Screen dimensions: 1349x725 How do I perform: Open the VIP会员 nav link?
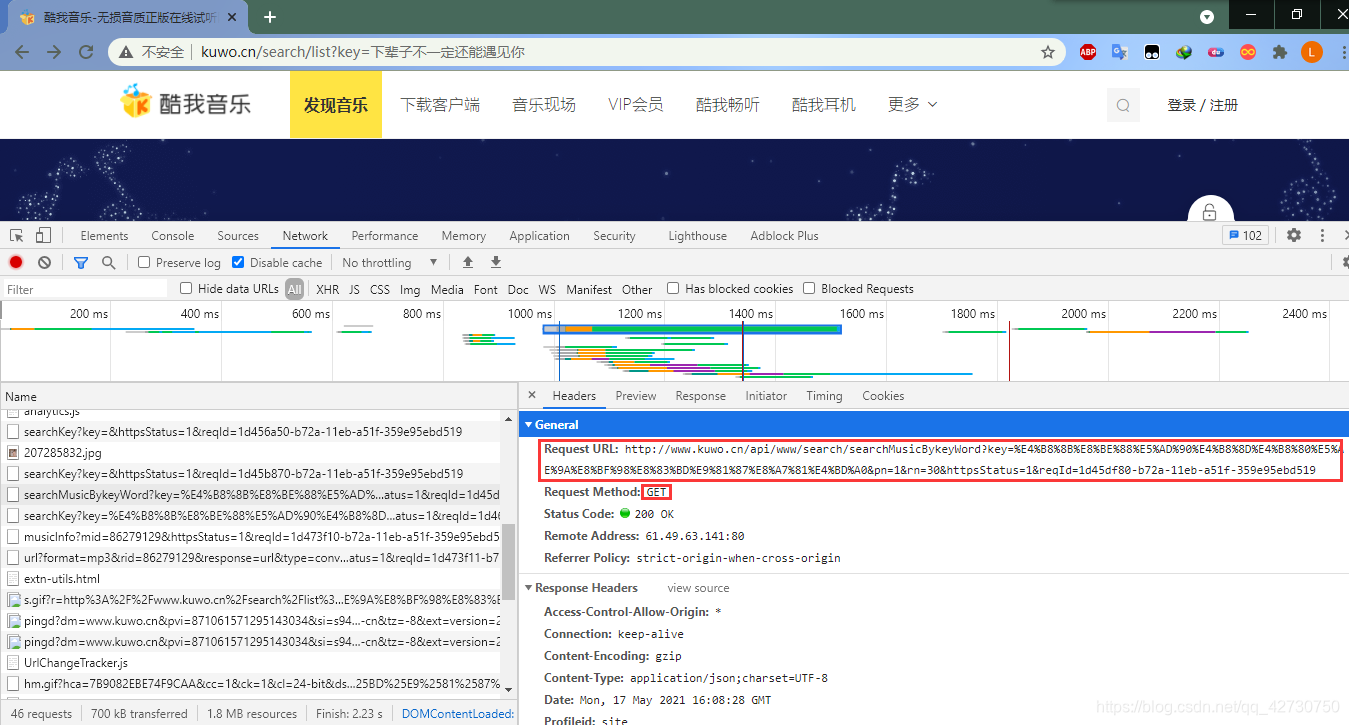636,104
